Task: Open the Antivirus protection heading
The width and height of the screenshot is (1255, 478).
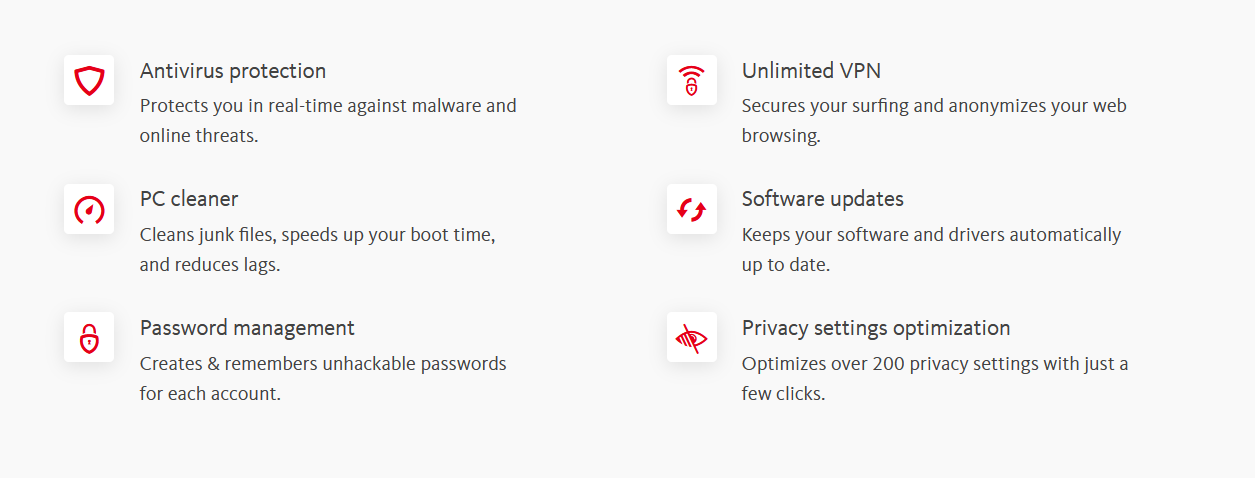Action: 232,71
